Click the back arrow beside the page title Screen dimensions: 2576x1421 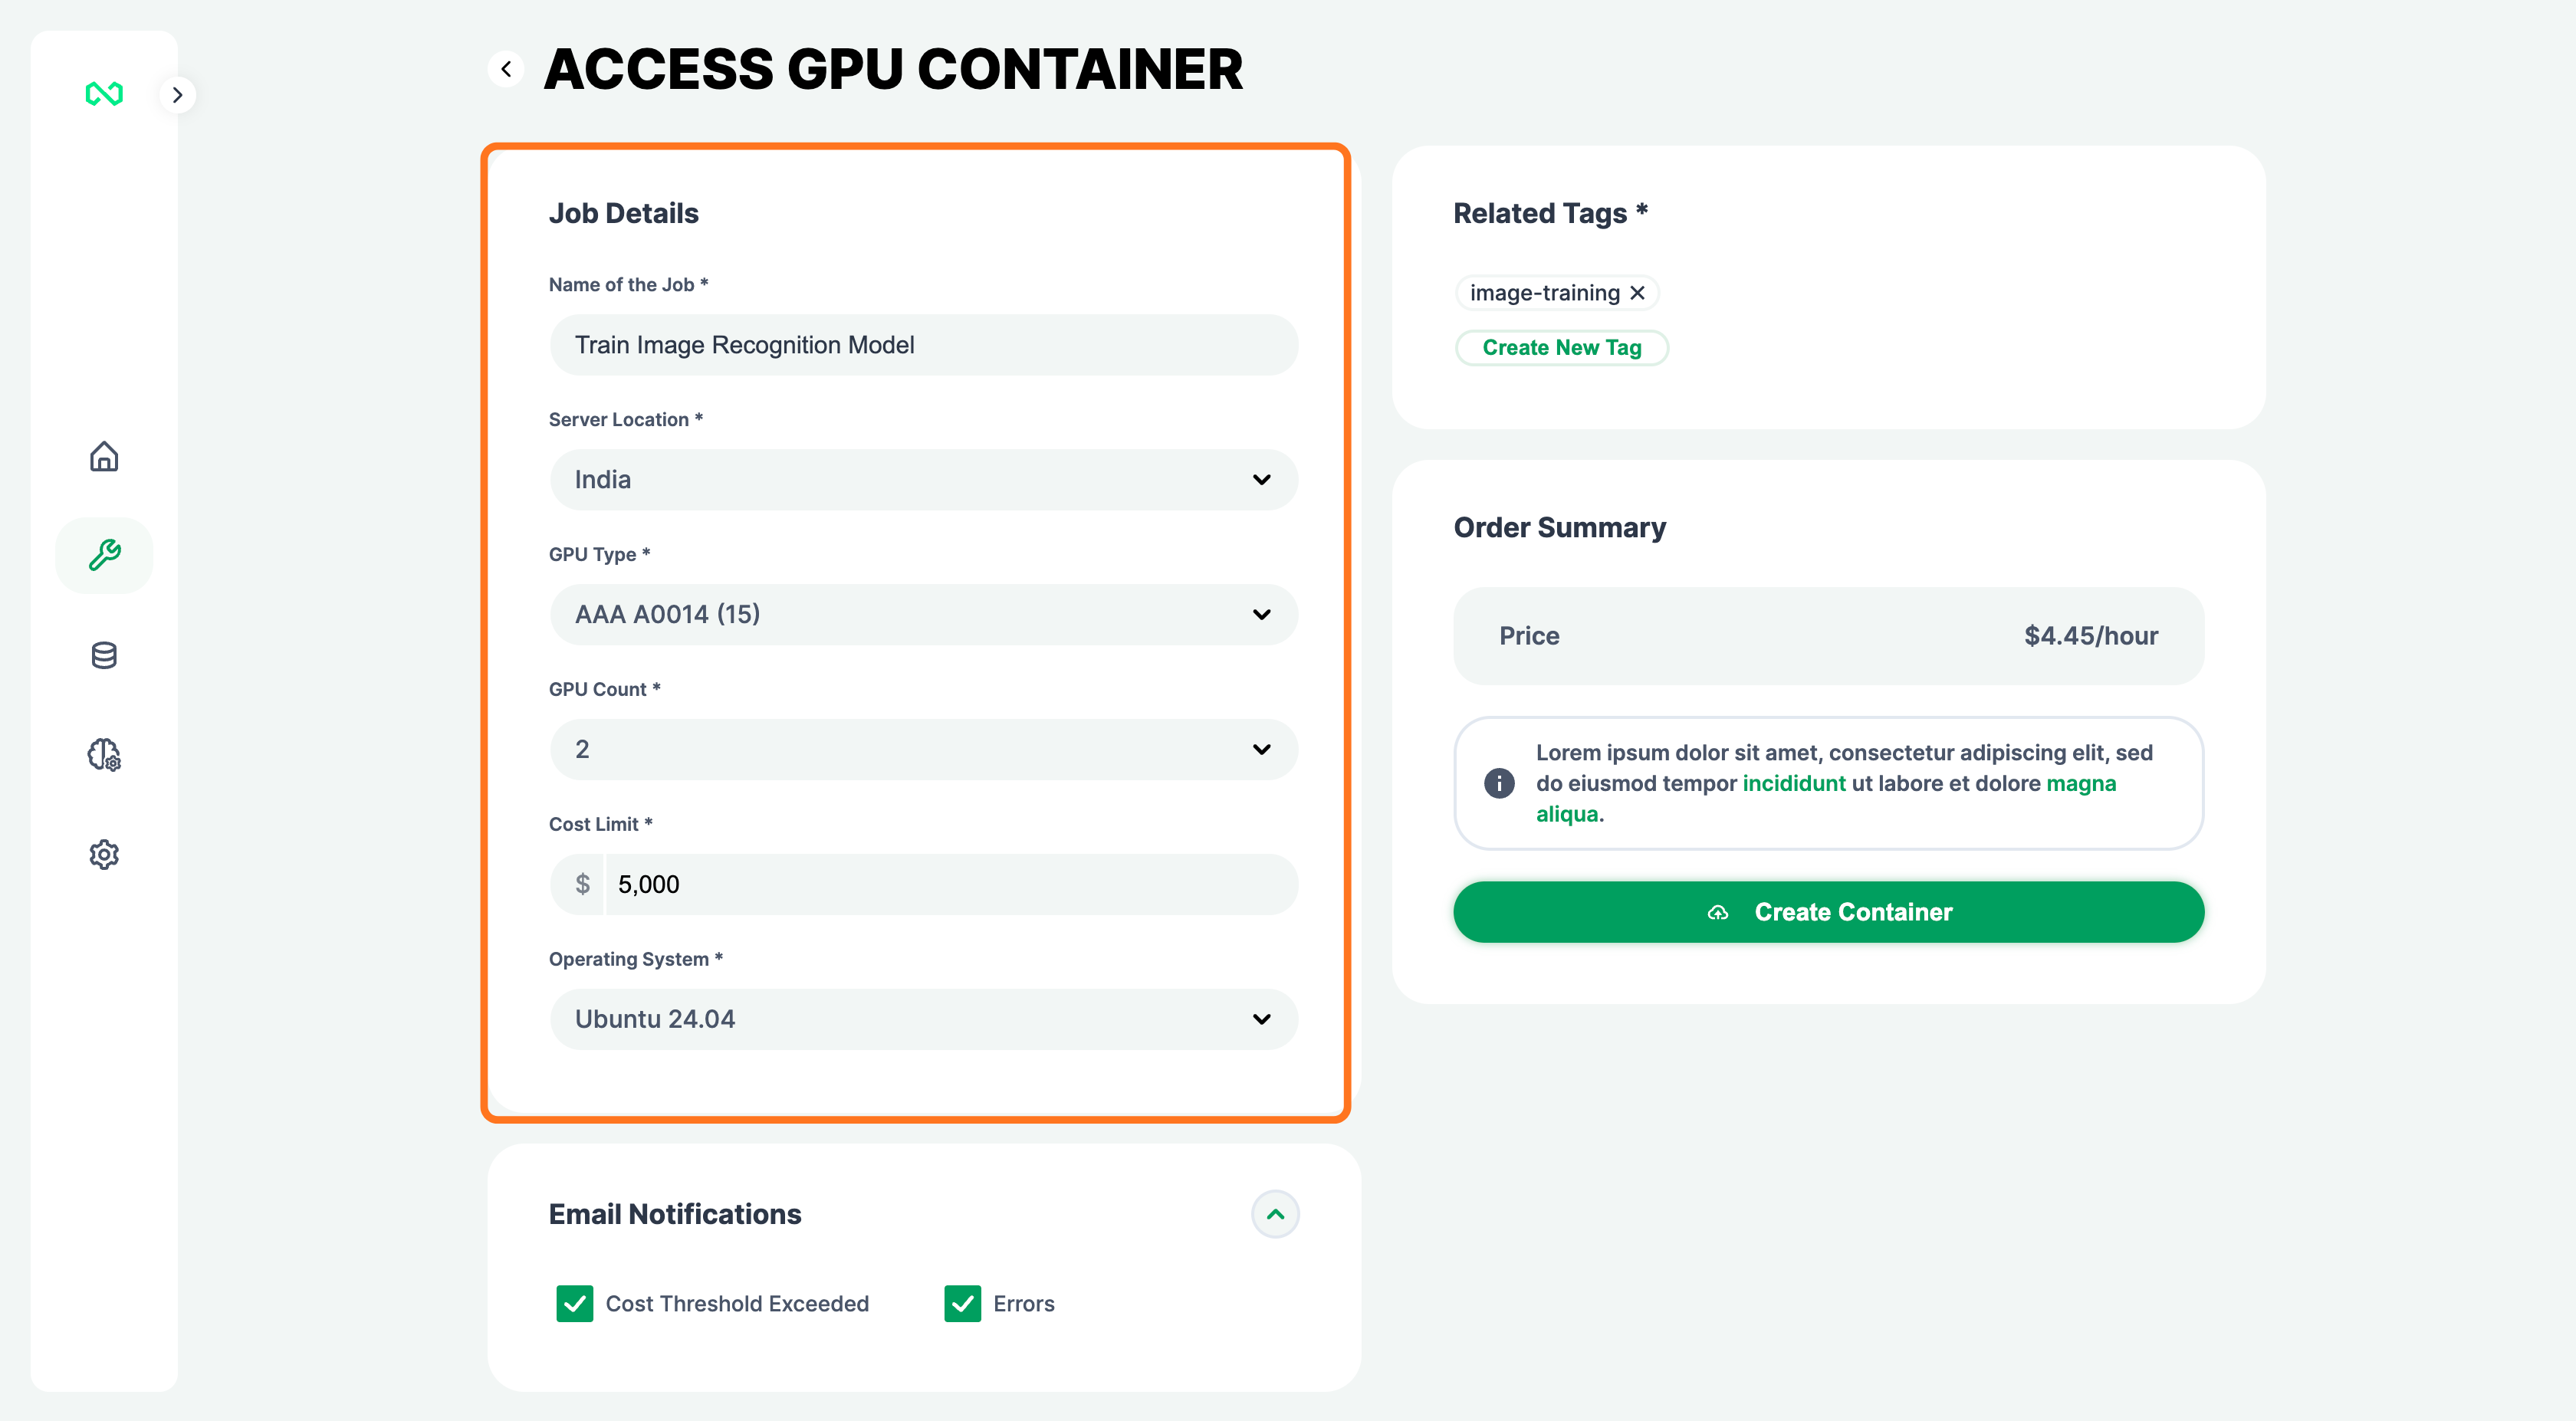tap(506, 68)
